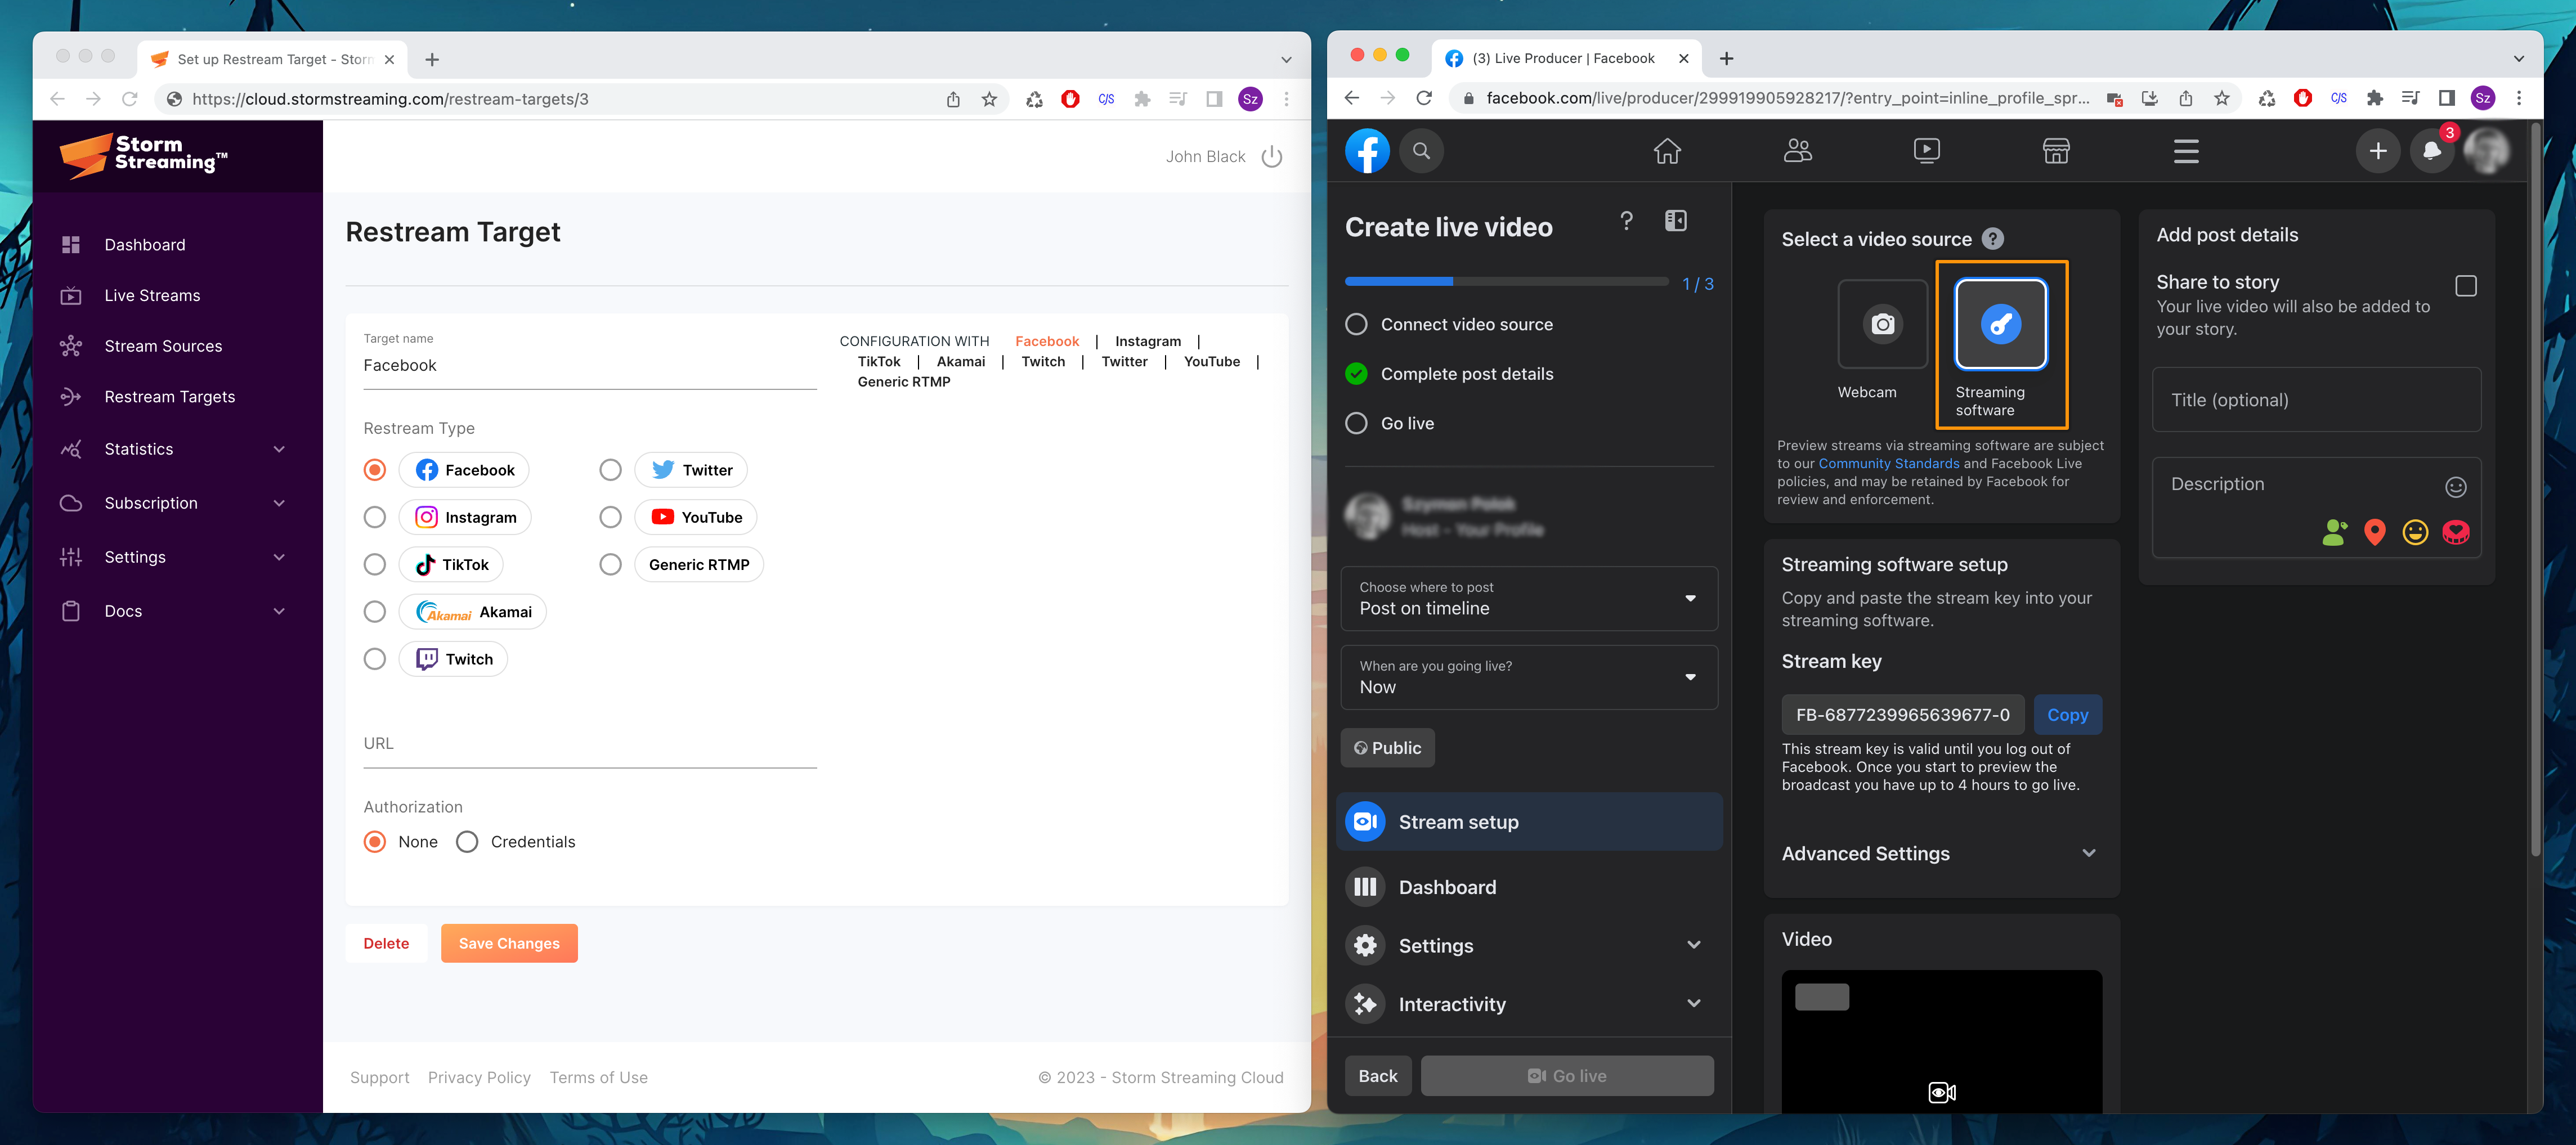The width and height of the screenshot is (2576, 1145).
Task: Open Twitch configuration link
Action: (1043, 362)
